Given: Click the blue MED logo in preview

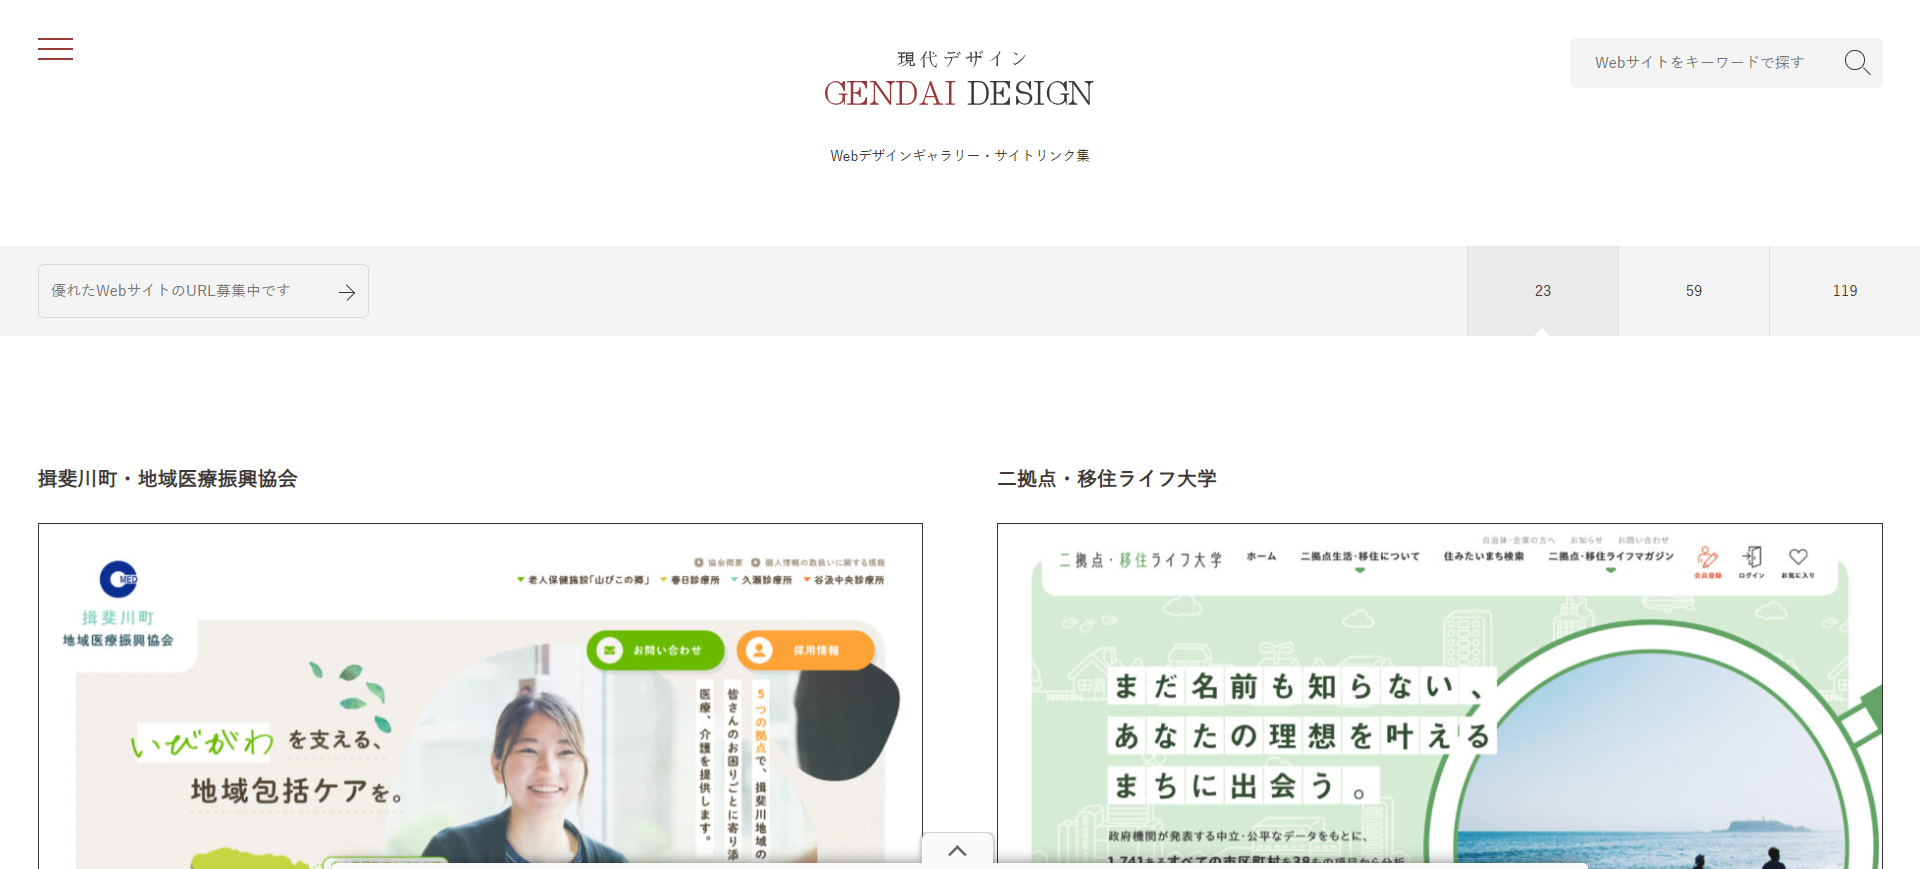Looking at the screenshot, I should (x=118, y=579).
